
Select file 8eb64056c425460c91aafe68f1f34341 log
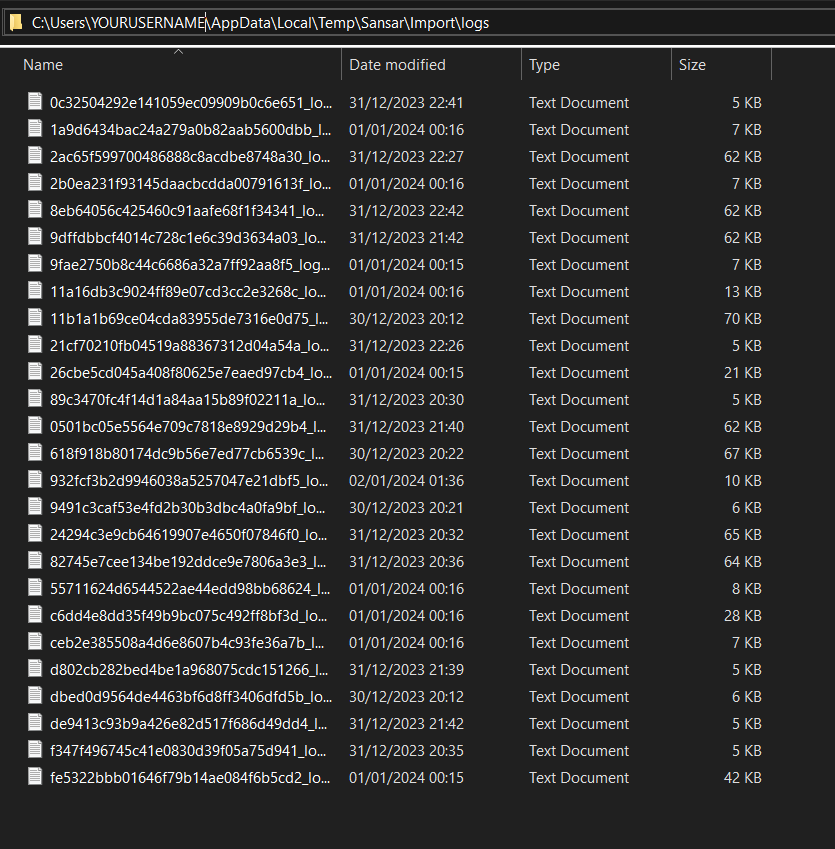(x=189, y=211)
